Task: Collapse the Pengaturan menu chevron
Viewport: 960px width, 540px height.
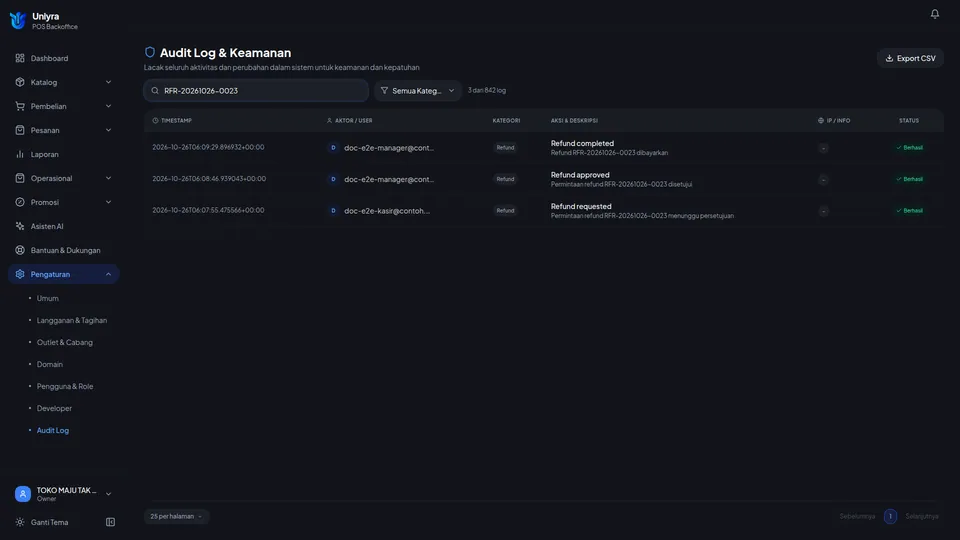Action: click(108, 274)
